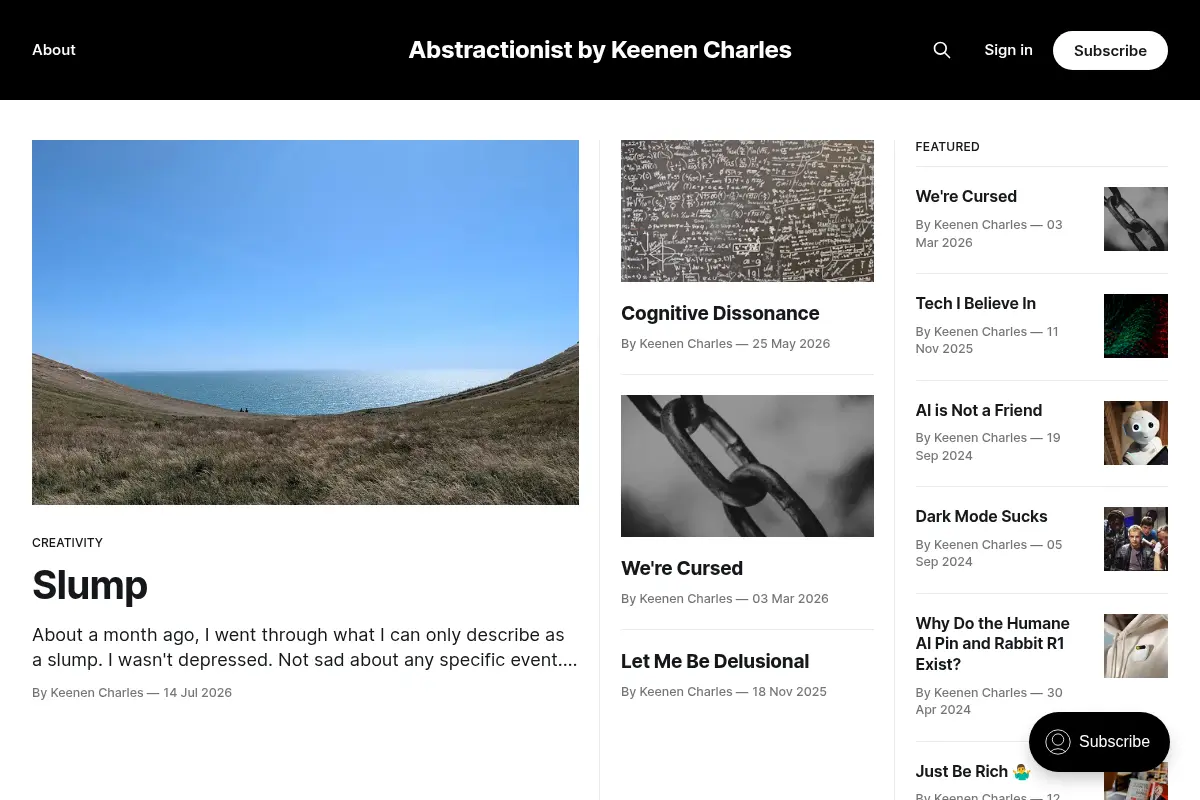1200x800 pixels.
Task: Select the CREATIVITY tag label
Action: (x=67, y=543)
